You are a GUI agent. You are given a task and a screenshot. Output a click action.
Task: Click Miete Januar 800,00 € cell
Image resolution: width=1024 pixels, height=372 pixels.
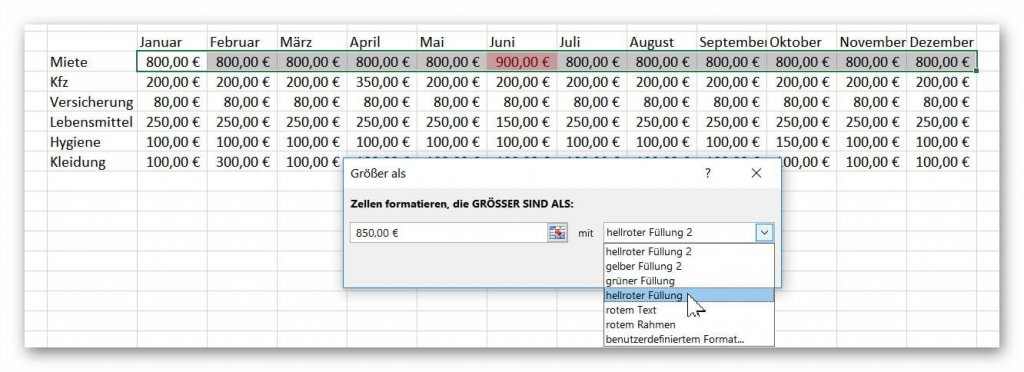tap(172, 63)
